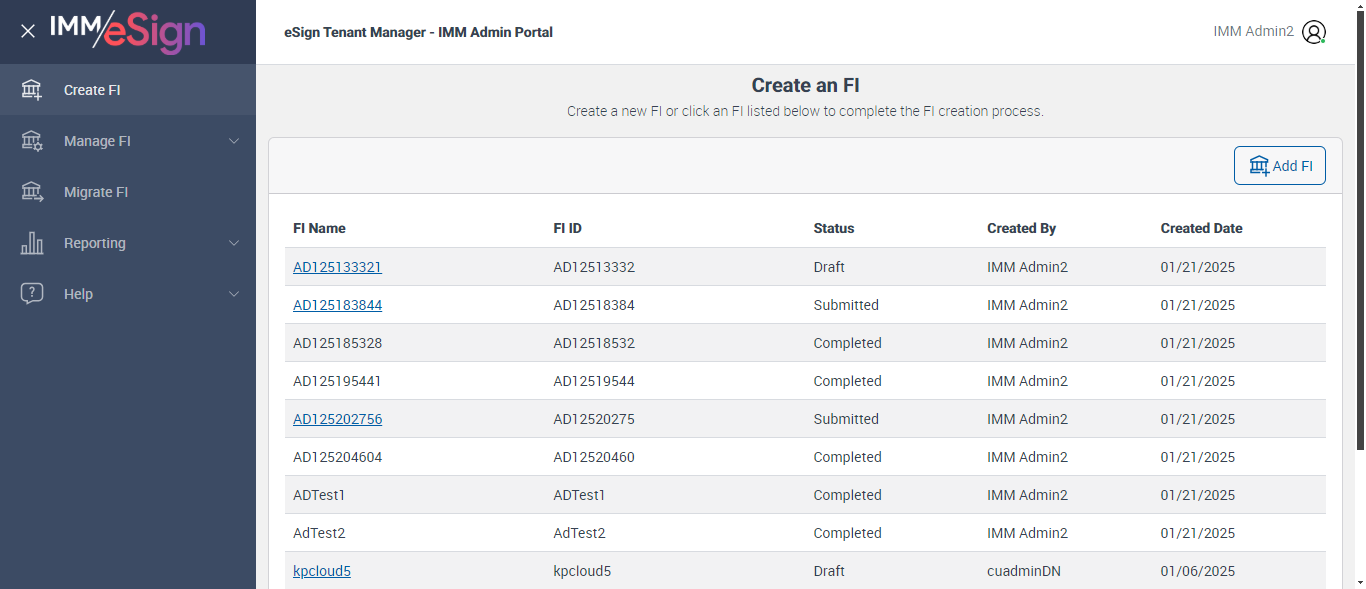Click the Draft status of kpcloud5
Image resolution: width=1366 pixels, height=589 pixels.
(829, 571)
